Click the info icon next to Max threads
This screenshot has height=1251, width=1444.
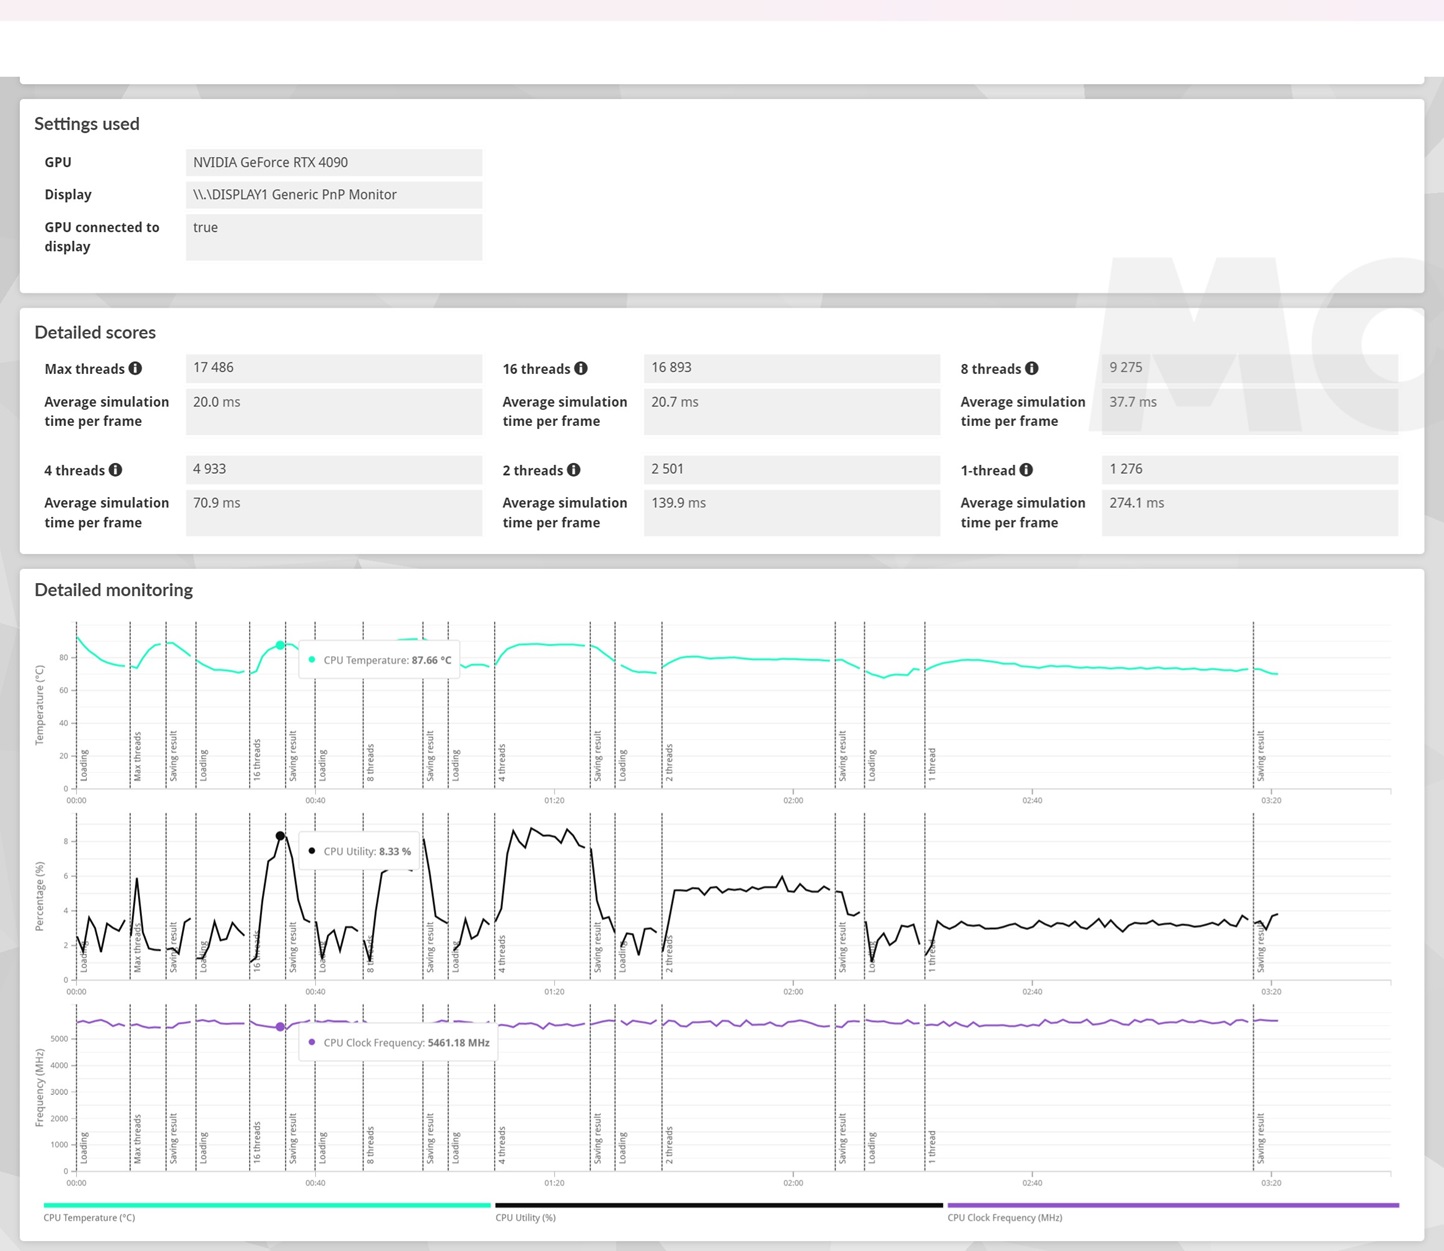135,369
